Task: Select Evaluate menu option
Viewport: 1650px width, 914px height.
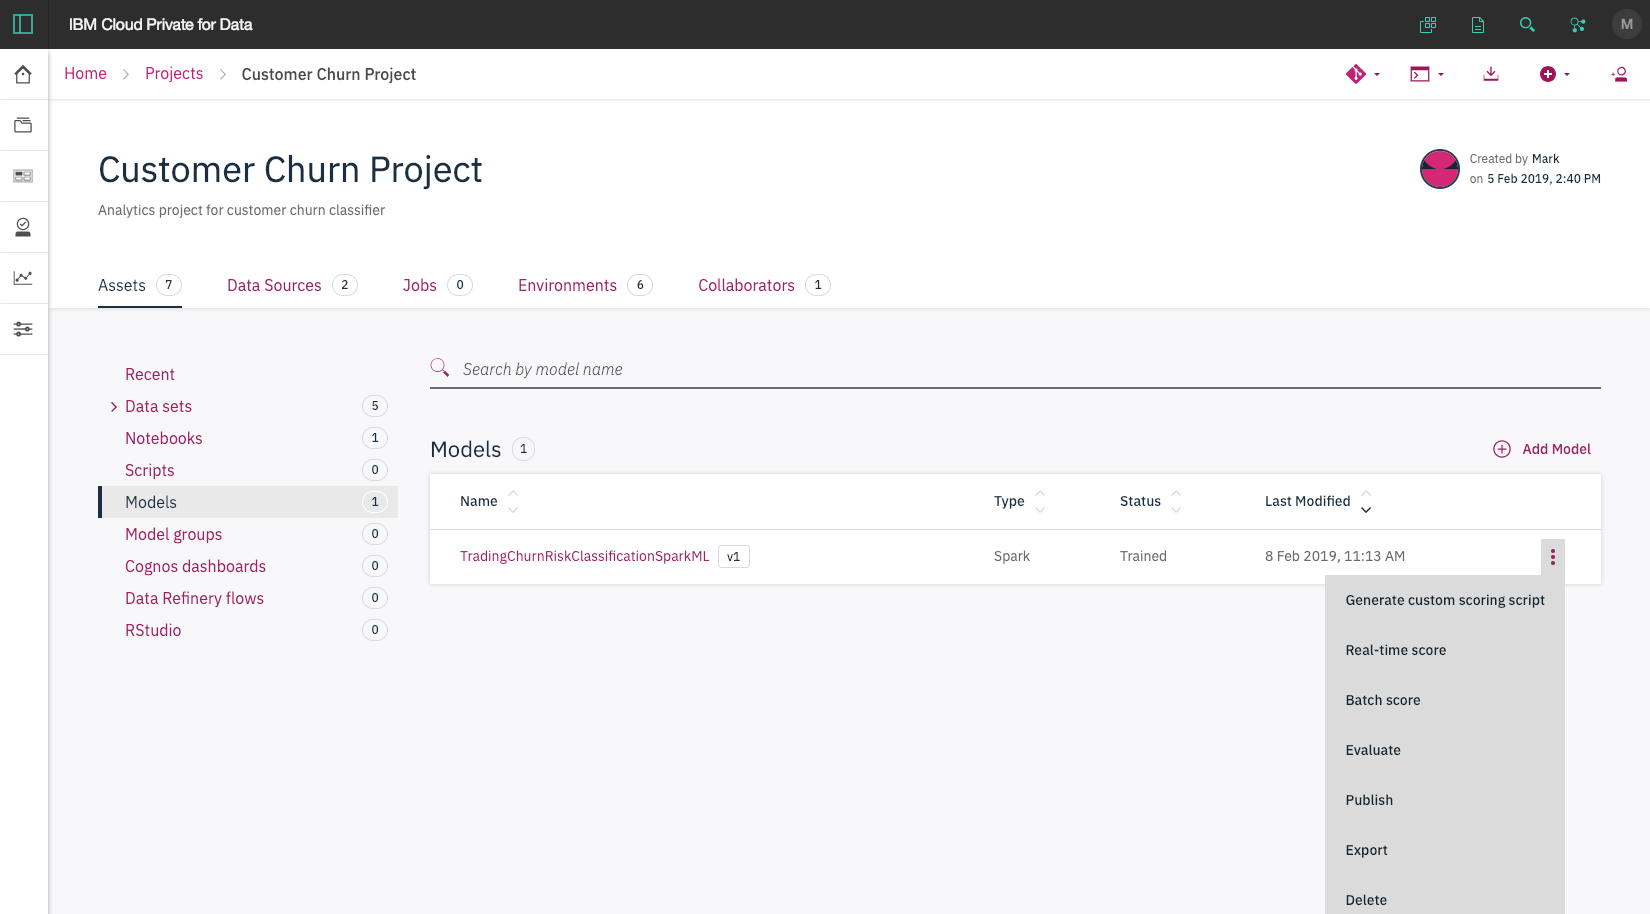Action: 1445,750
